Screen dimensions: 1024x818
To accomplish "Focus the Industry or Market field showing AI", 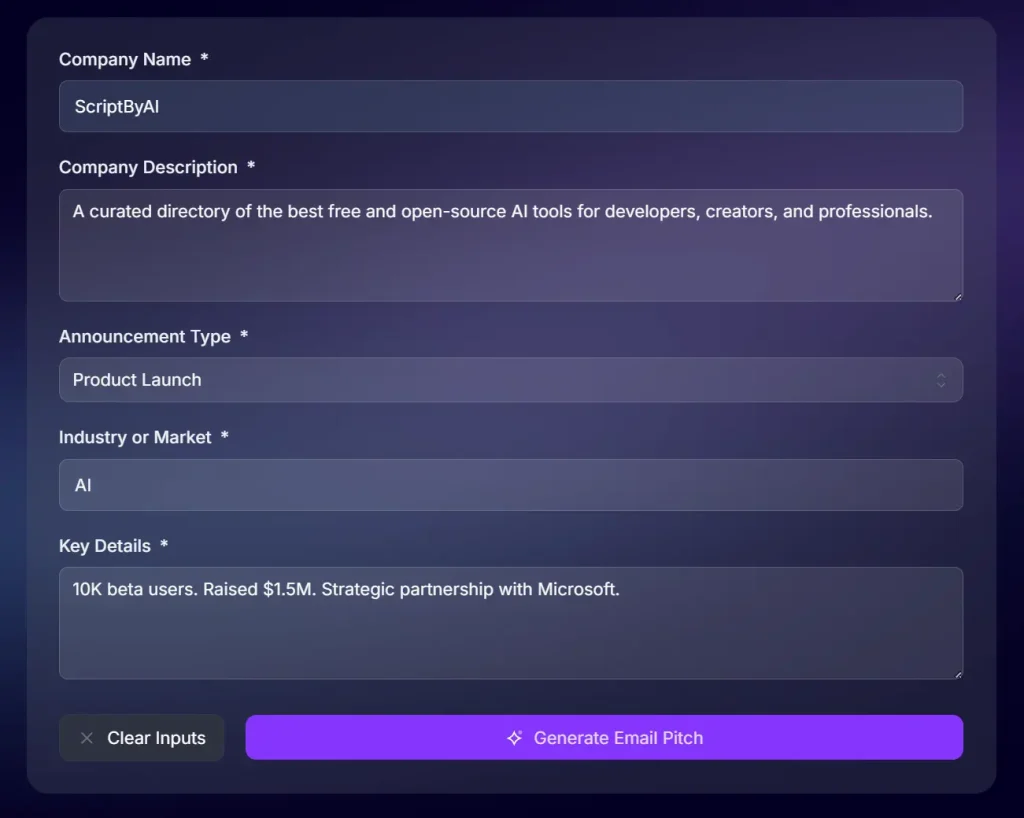I will [x=512, y=485].
